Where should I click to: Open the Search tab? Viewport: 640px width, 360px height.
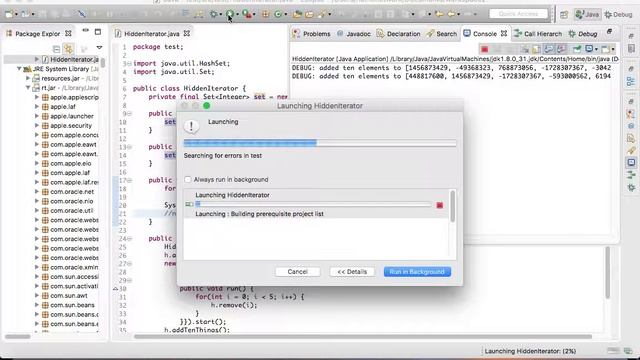click(x=442, y=34)
